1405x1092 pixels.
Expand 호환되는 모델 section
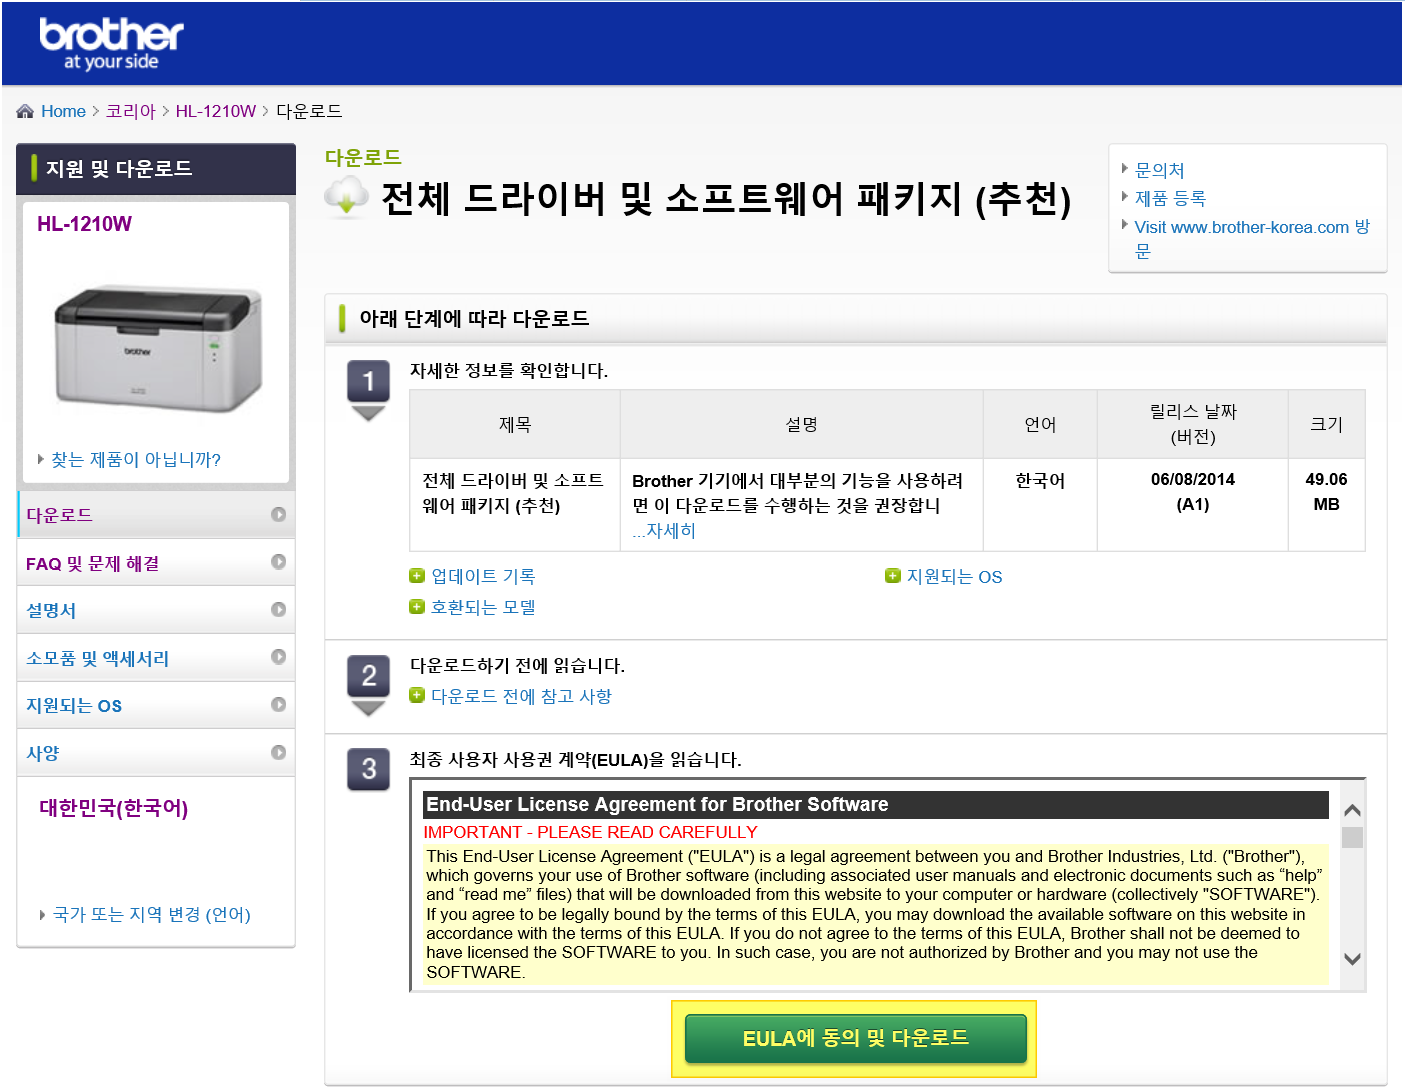tap(483, 607)
